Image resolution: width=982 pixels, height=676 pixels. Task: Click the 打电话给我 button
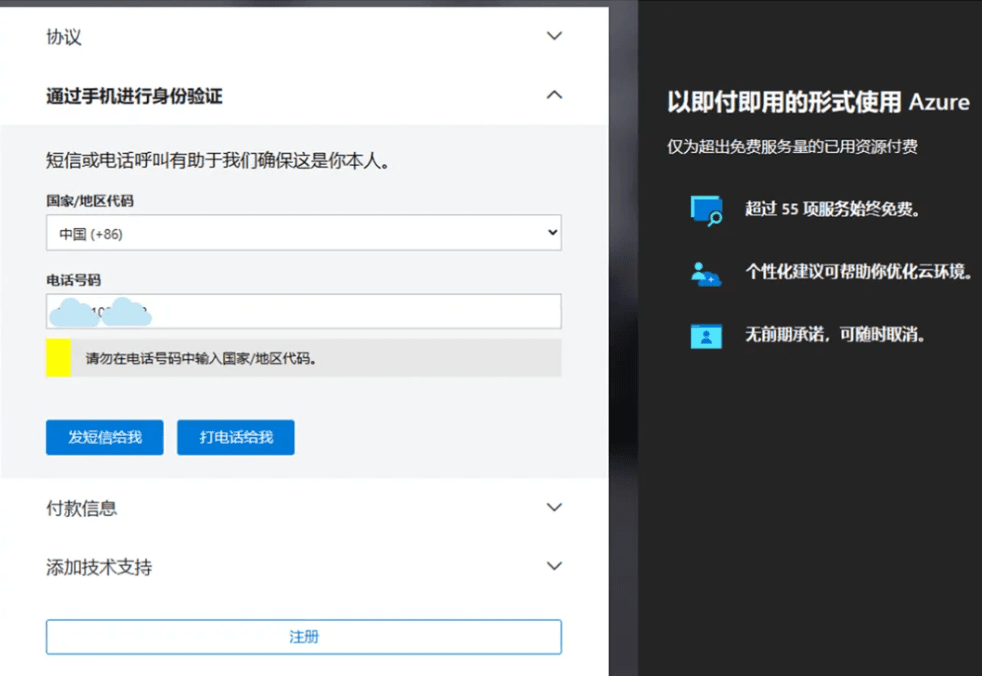[x=235, y=437]
